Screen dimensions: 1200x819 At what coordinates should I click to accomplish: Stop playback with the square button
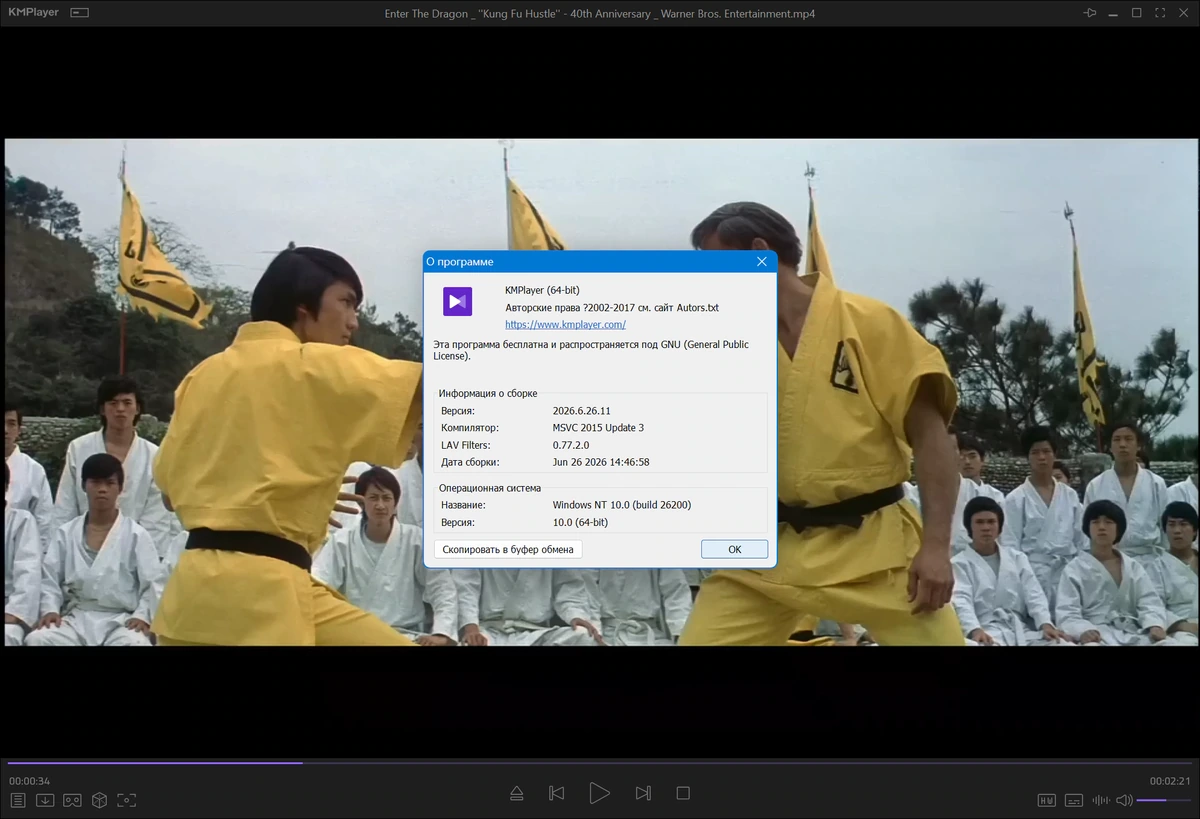click(x=683, y=793)
